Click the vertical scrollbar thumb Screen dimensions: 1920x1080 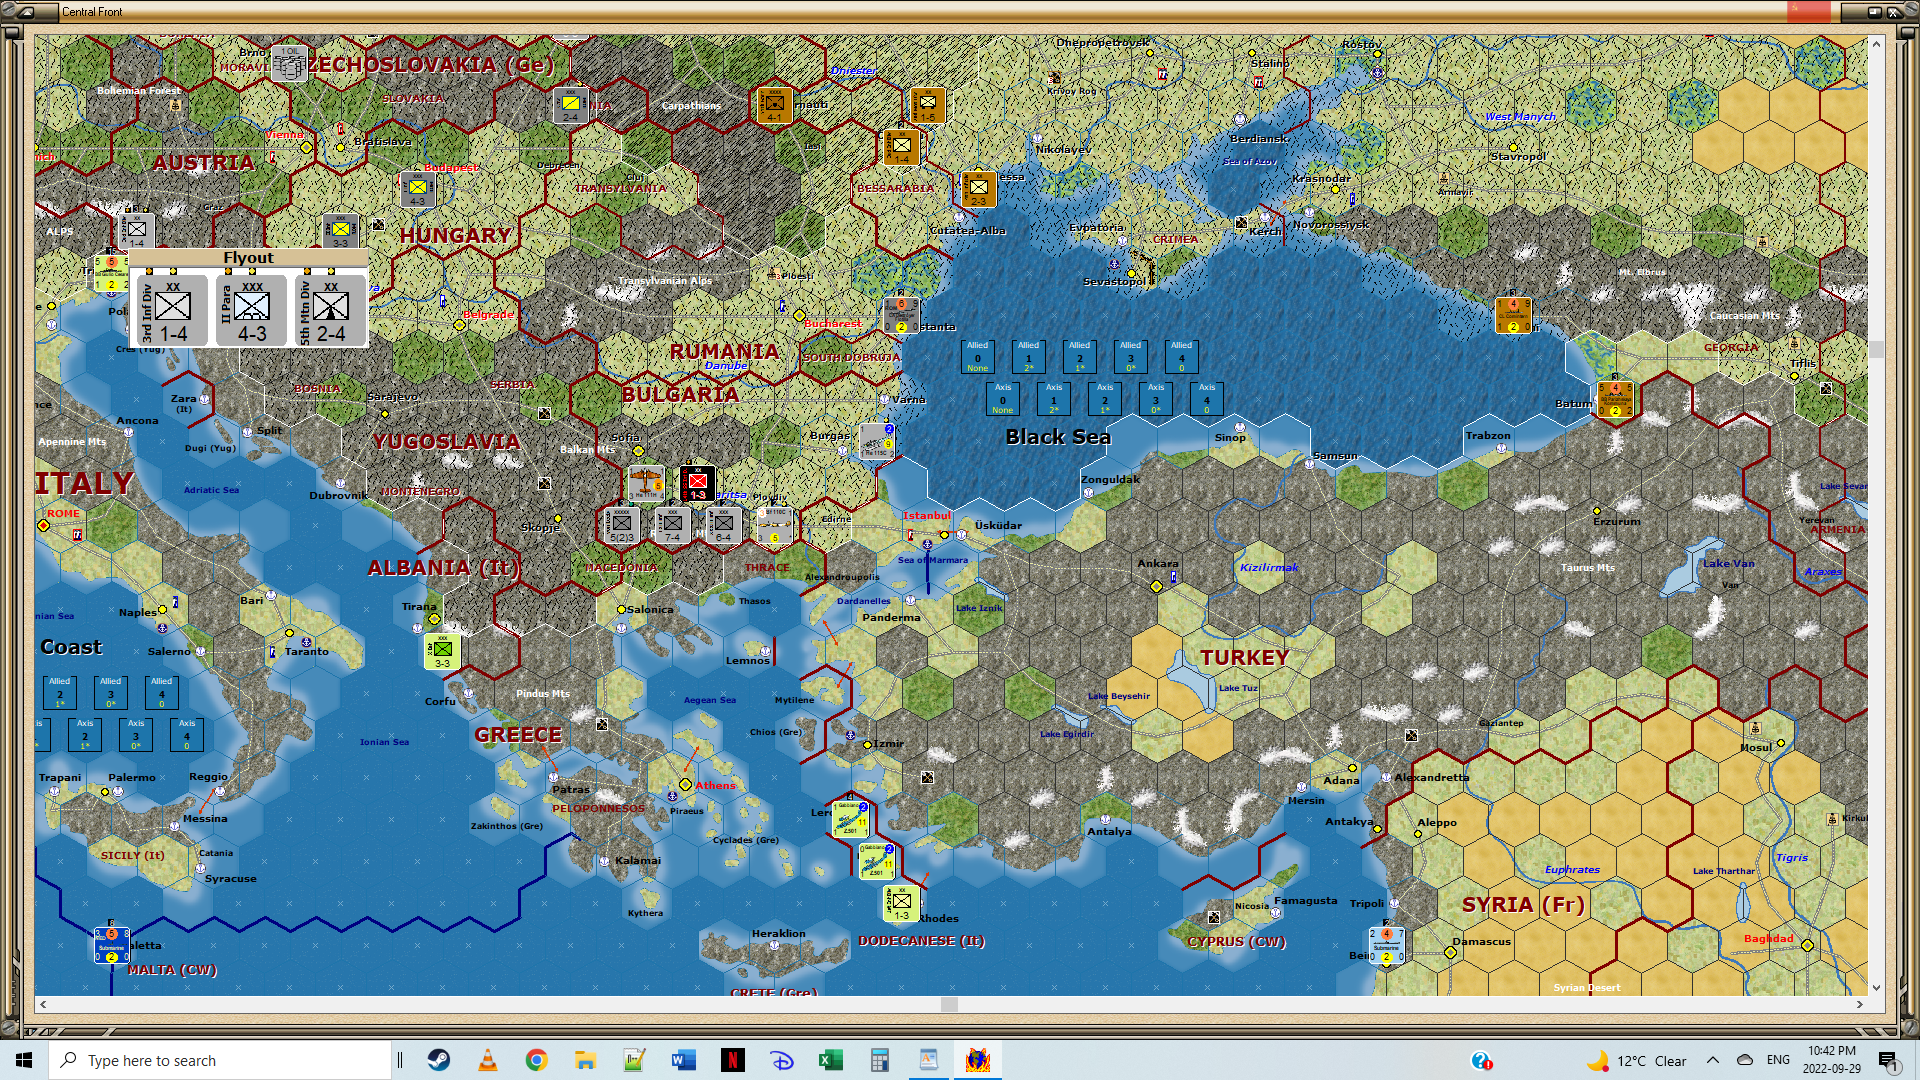(1876, 349)
